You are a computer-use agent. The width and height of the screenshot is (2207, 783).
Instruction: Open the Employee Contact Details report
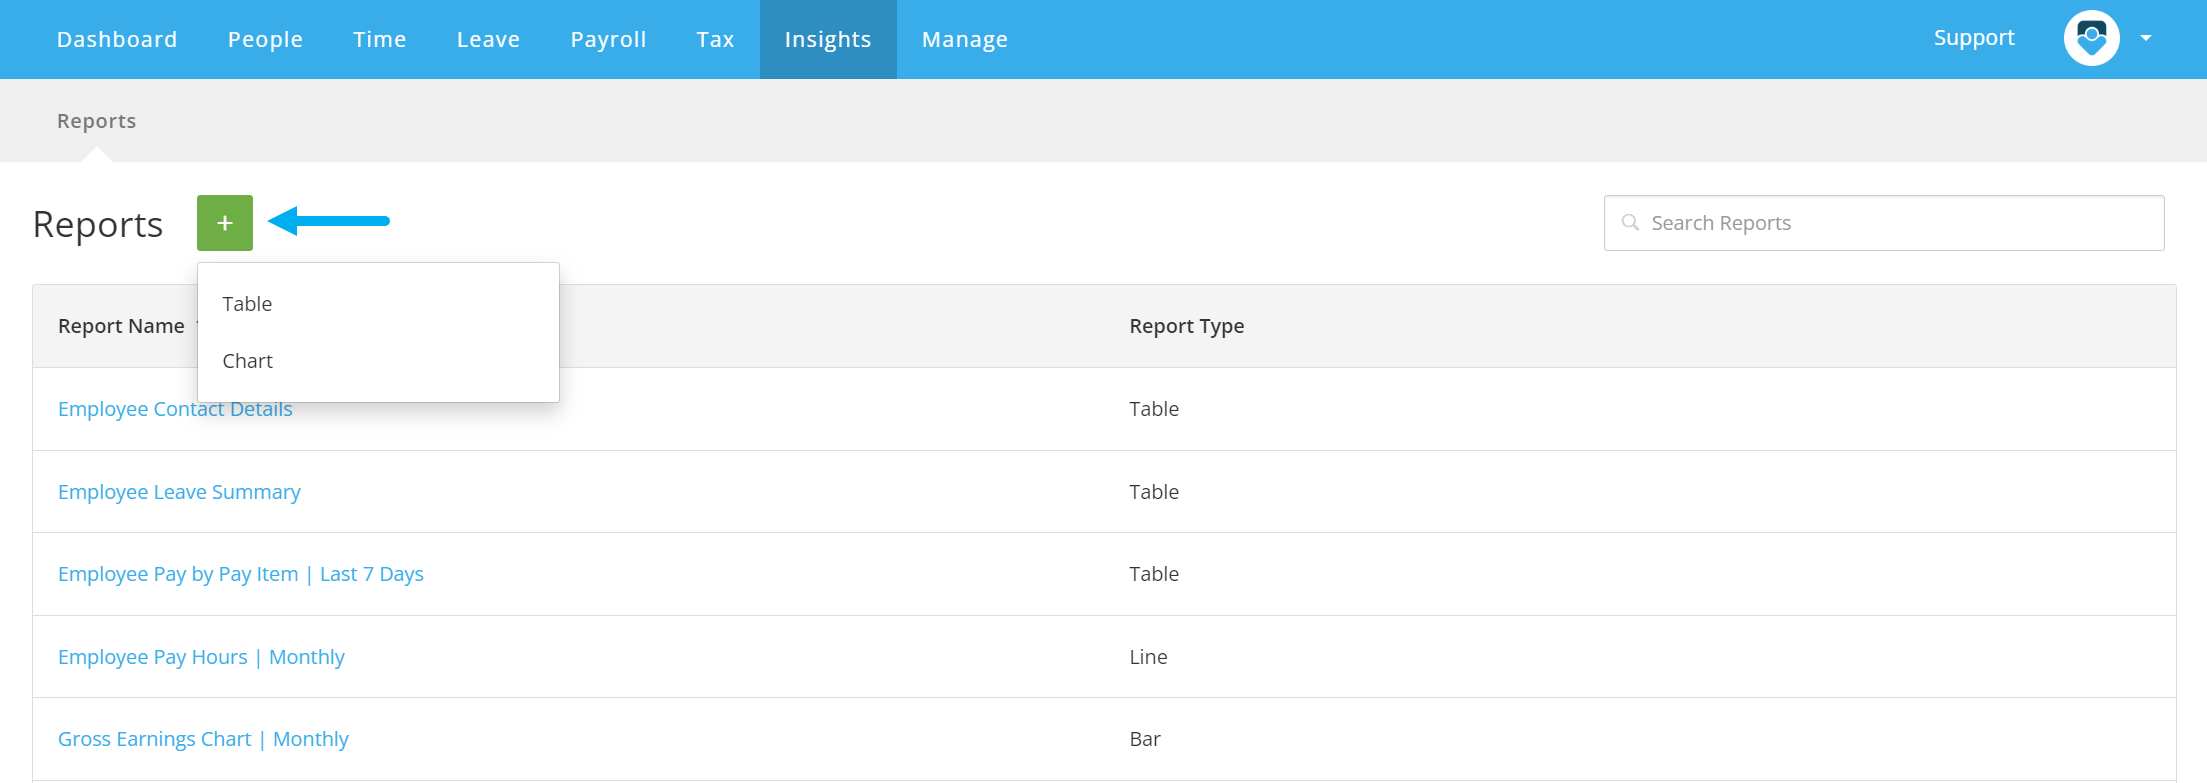pyautogui.click(x=175, y=409)
